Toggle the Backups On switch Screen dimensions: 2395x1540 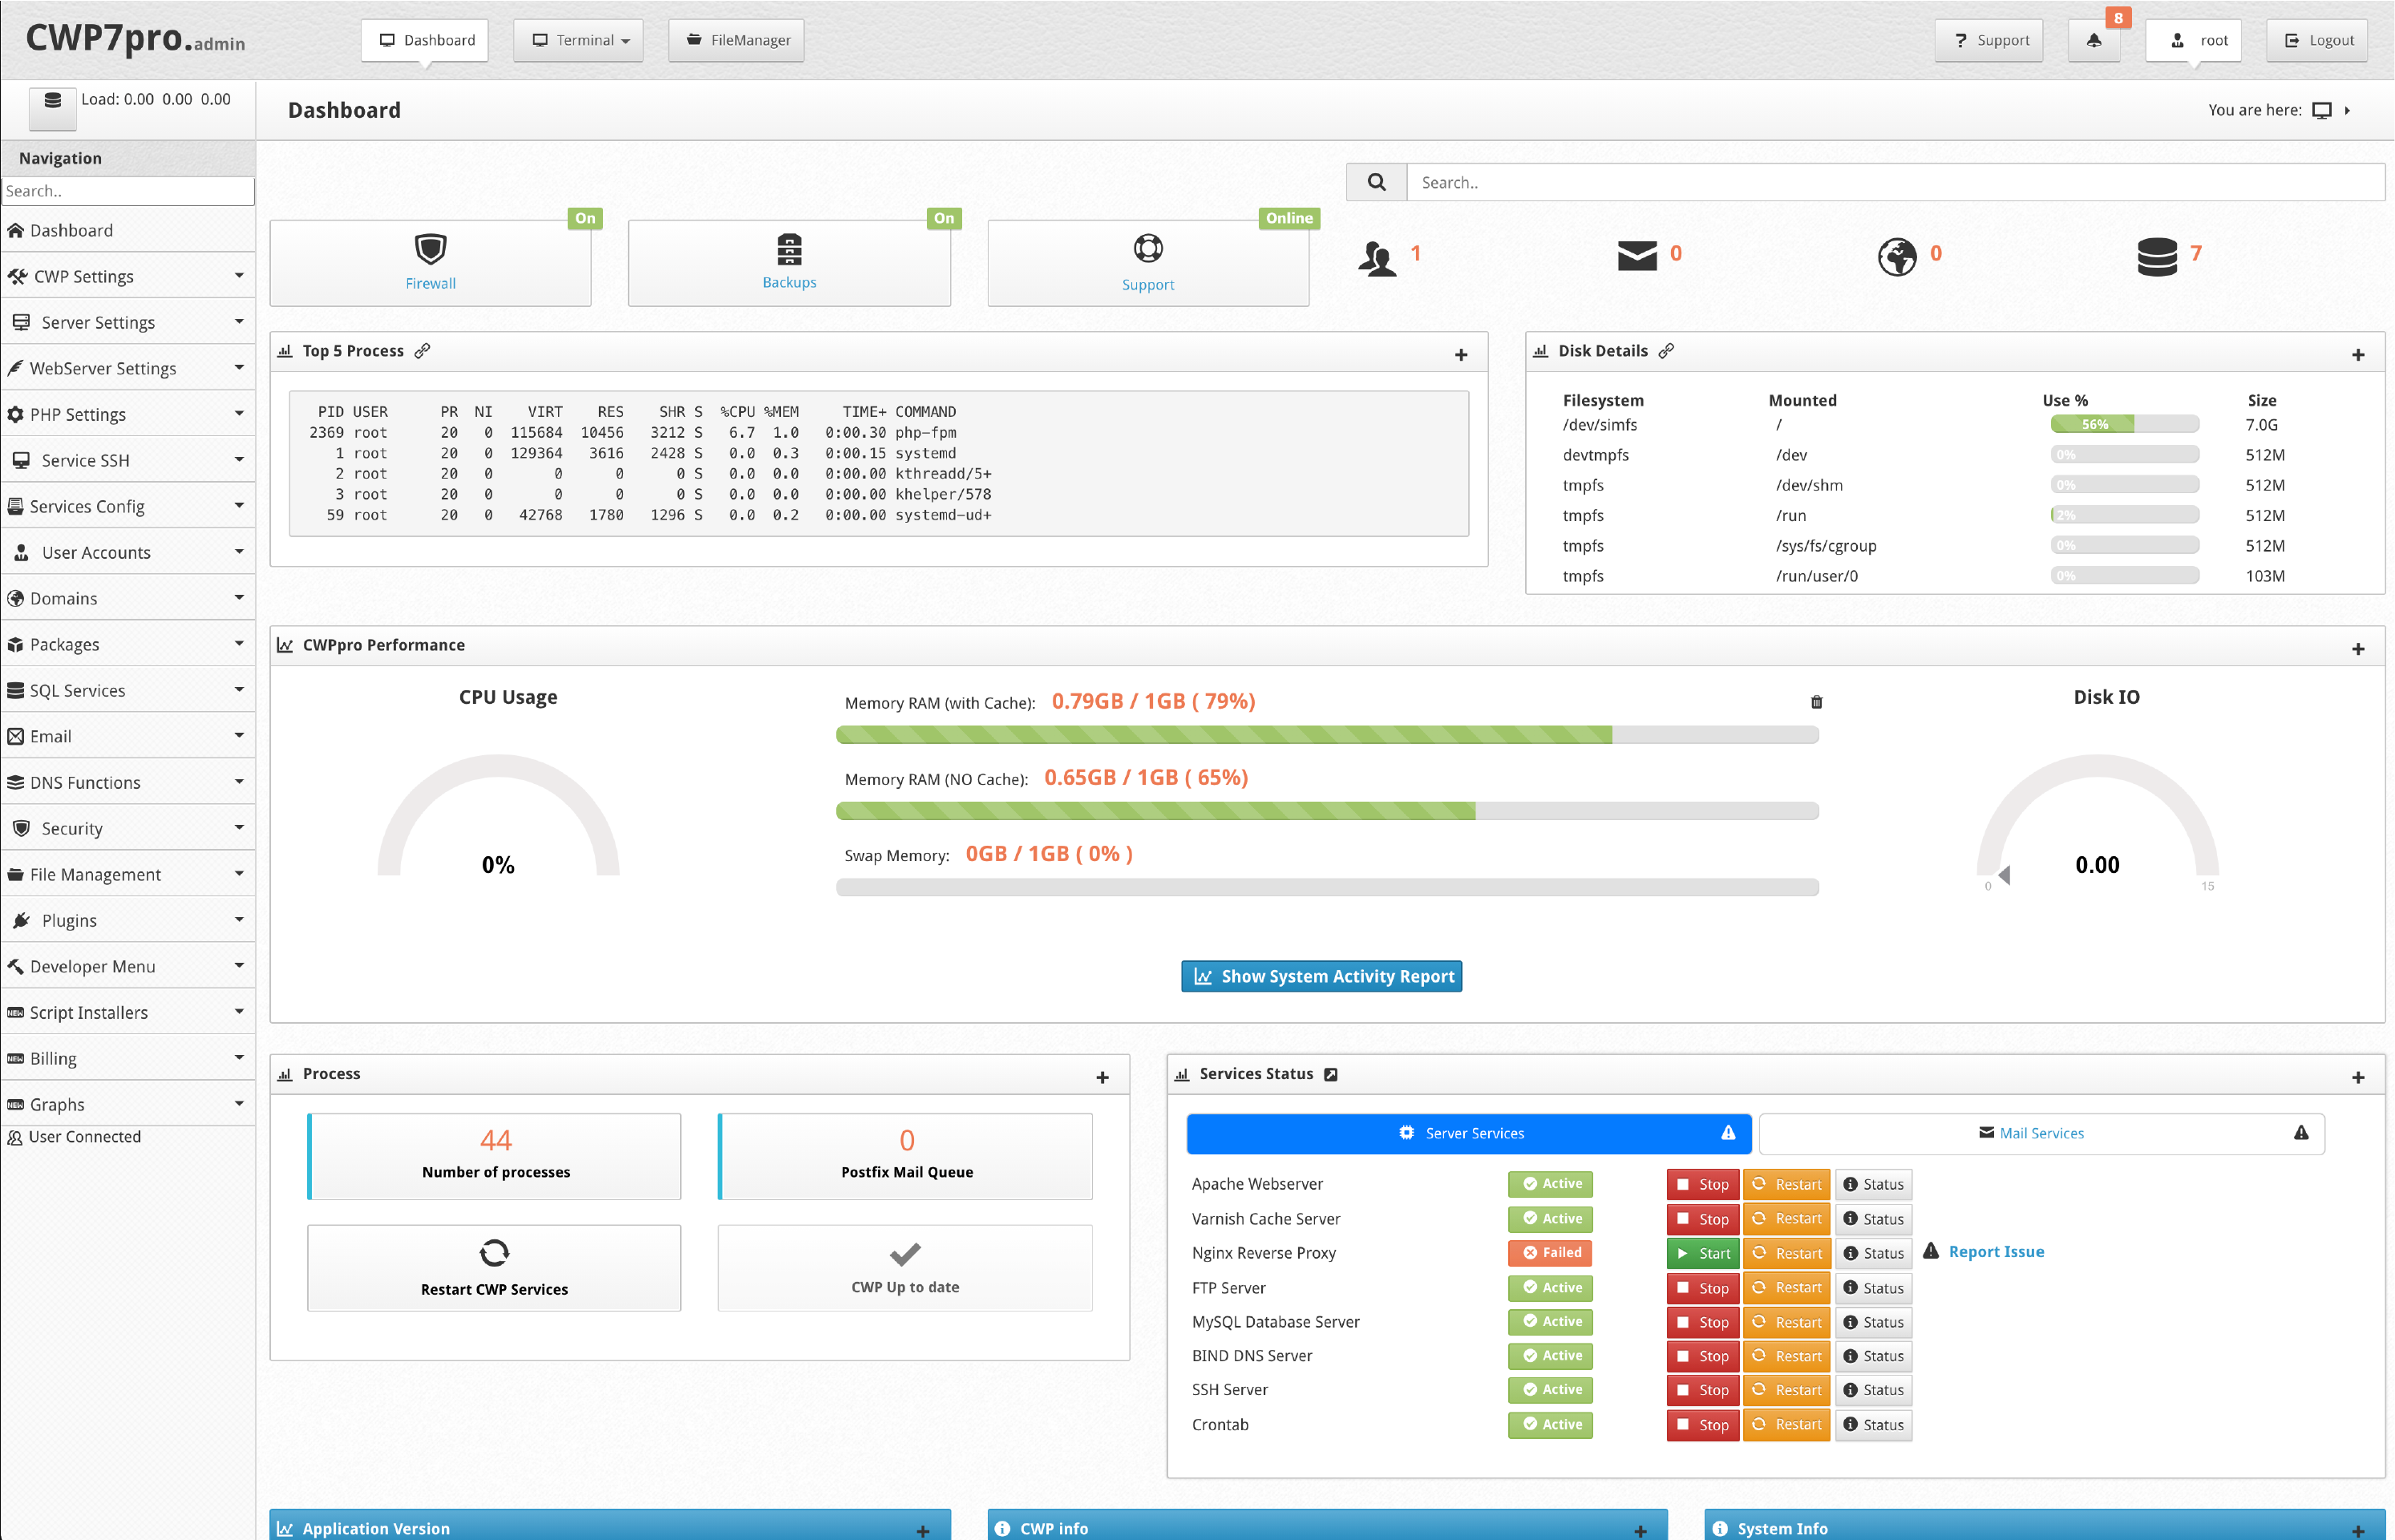point(943,216)
